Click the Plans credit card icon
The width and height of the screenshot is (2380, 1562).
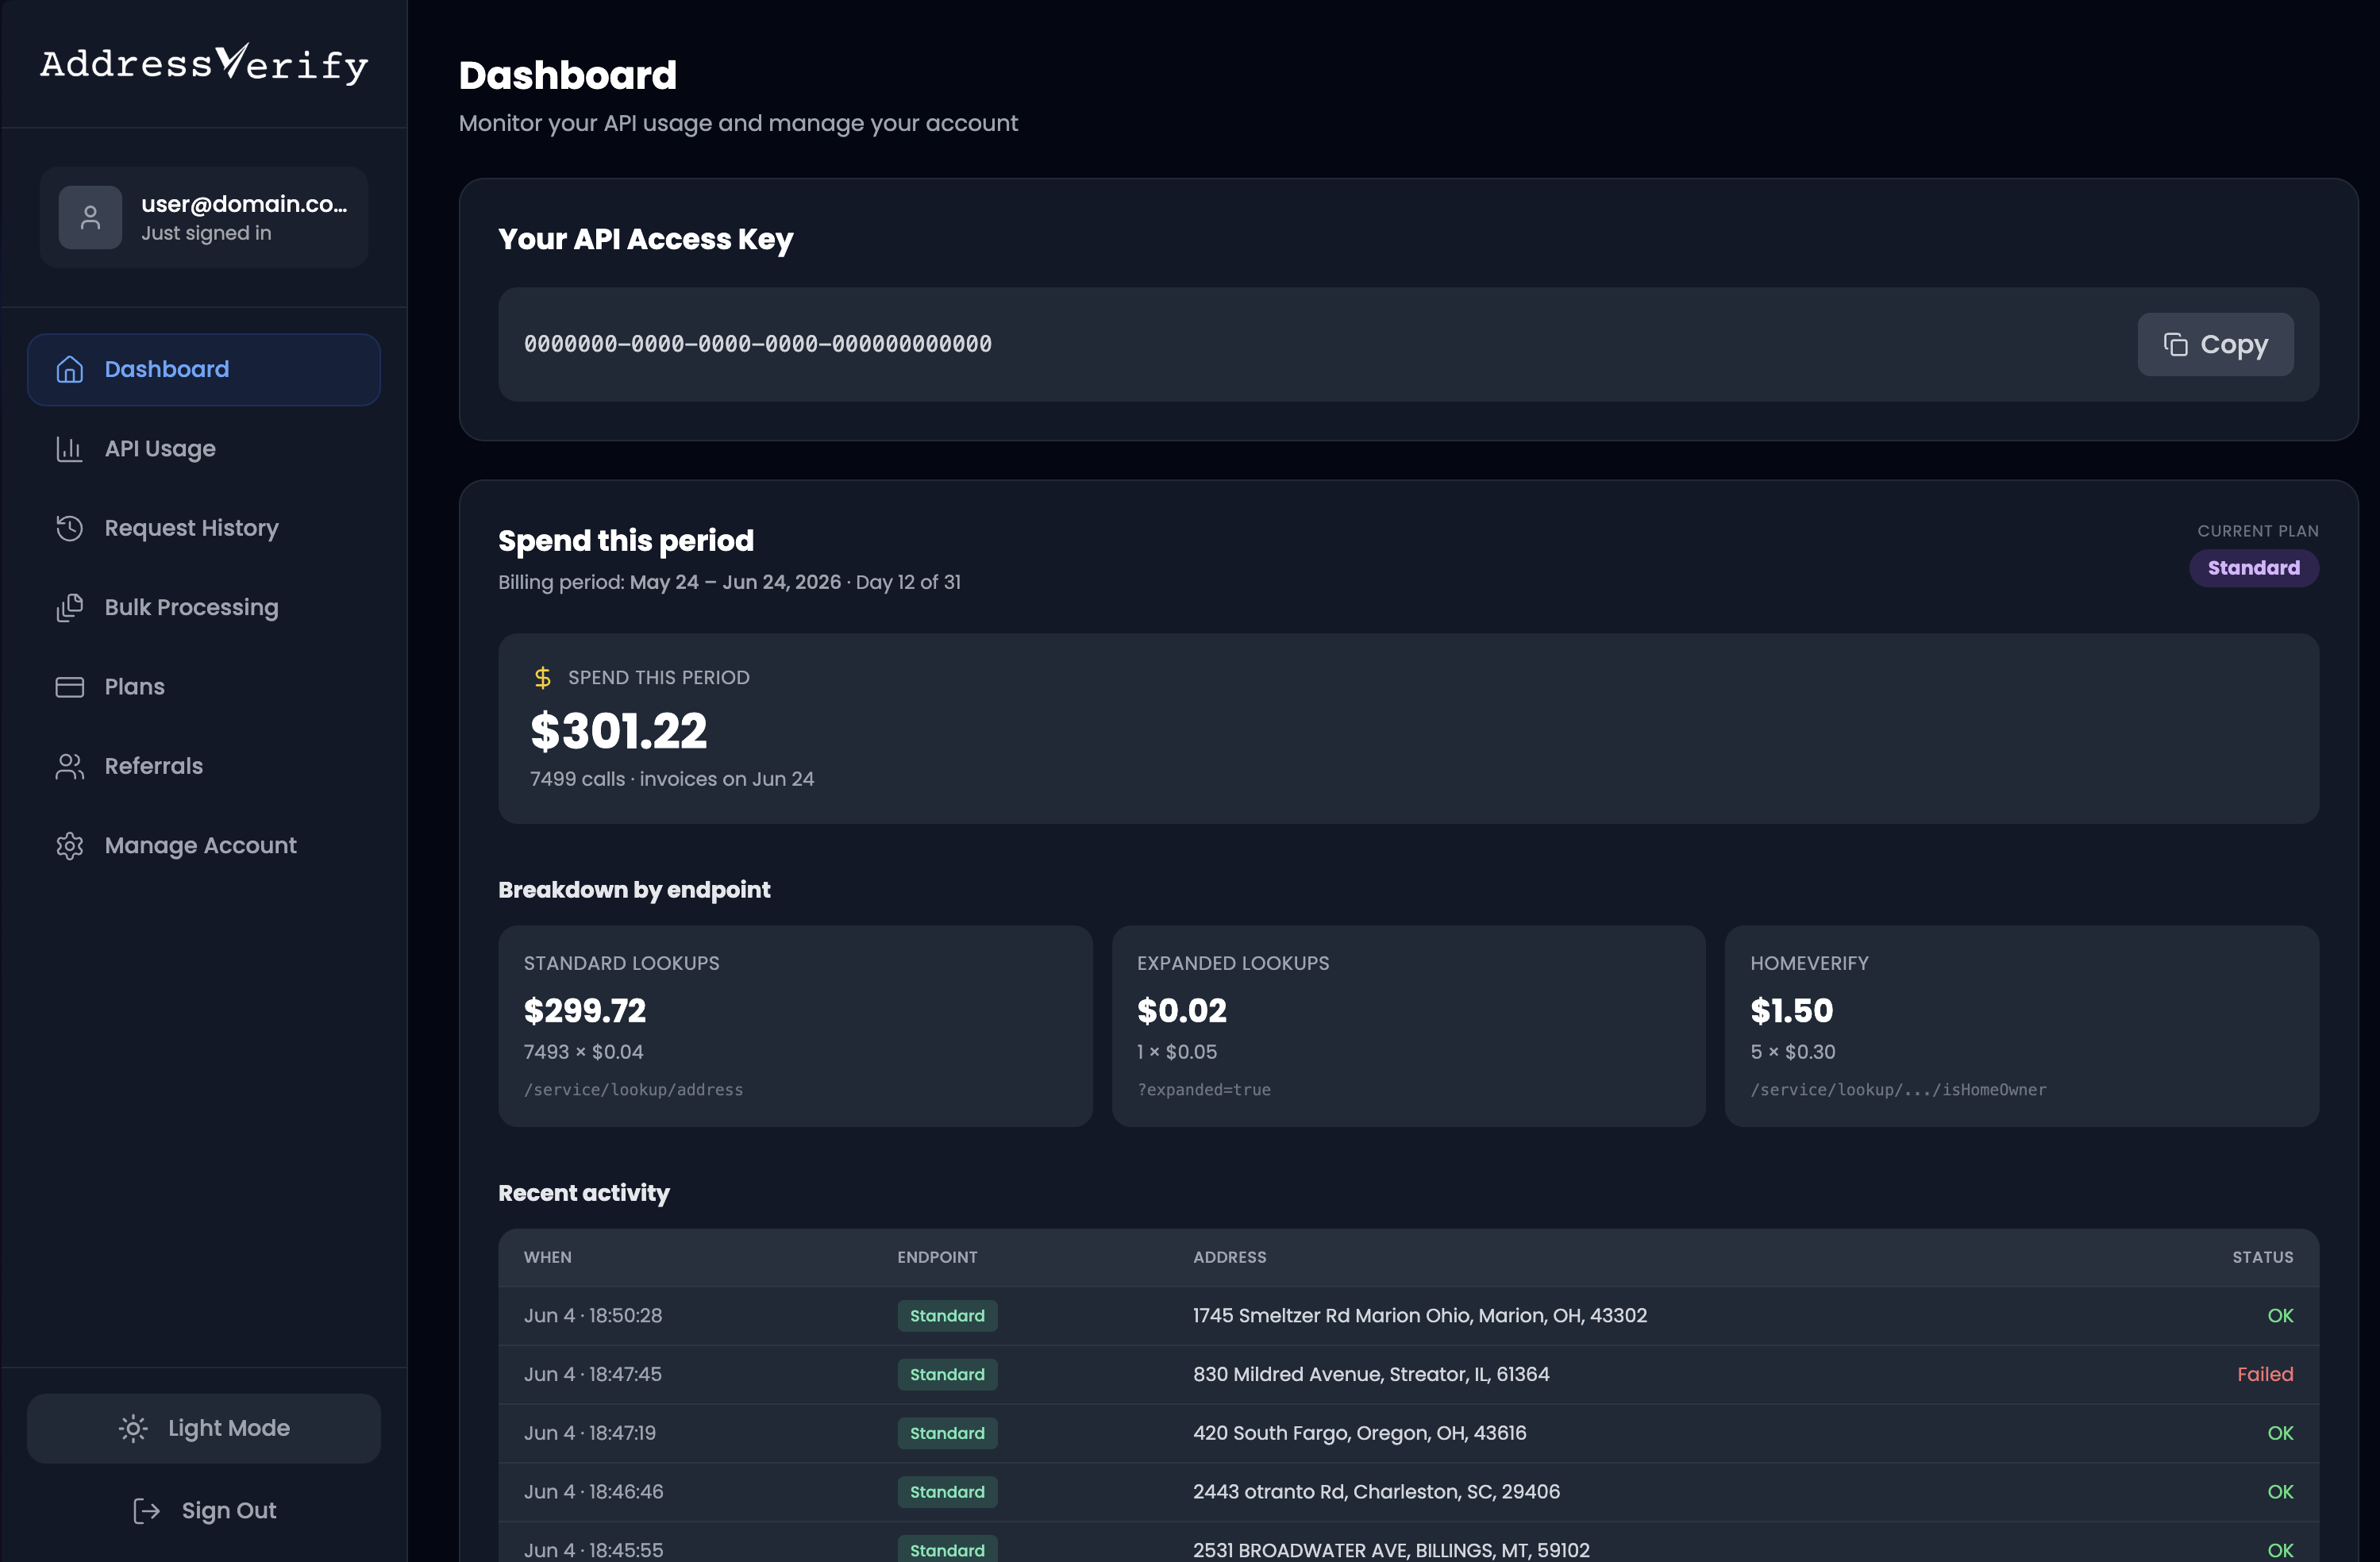(x=69, y=687)
